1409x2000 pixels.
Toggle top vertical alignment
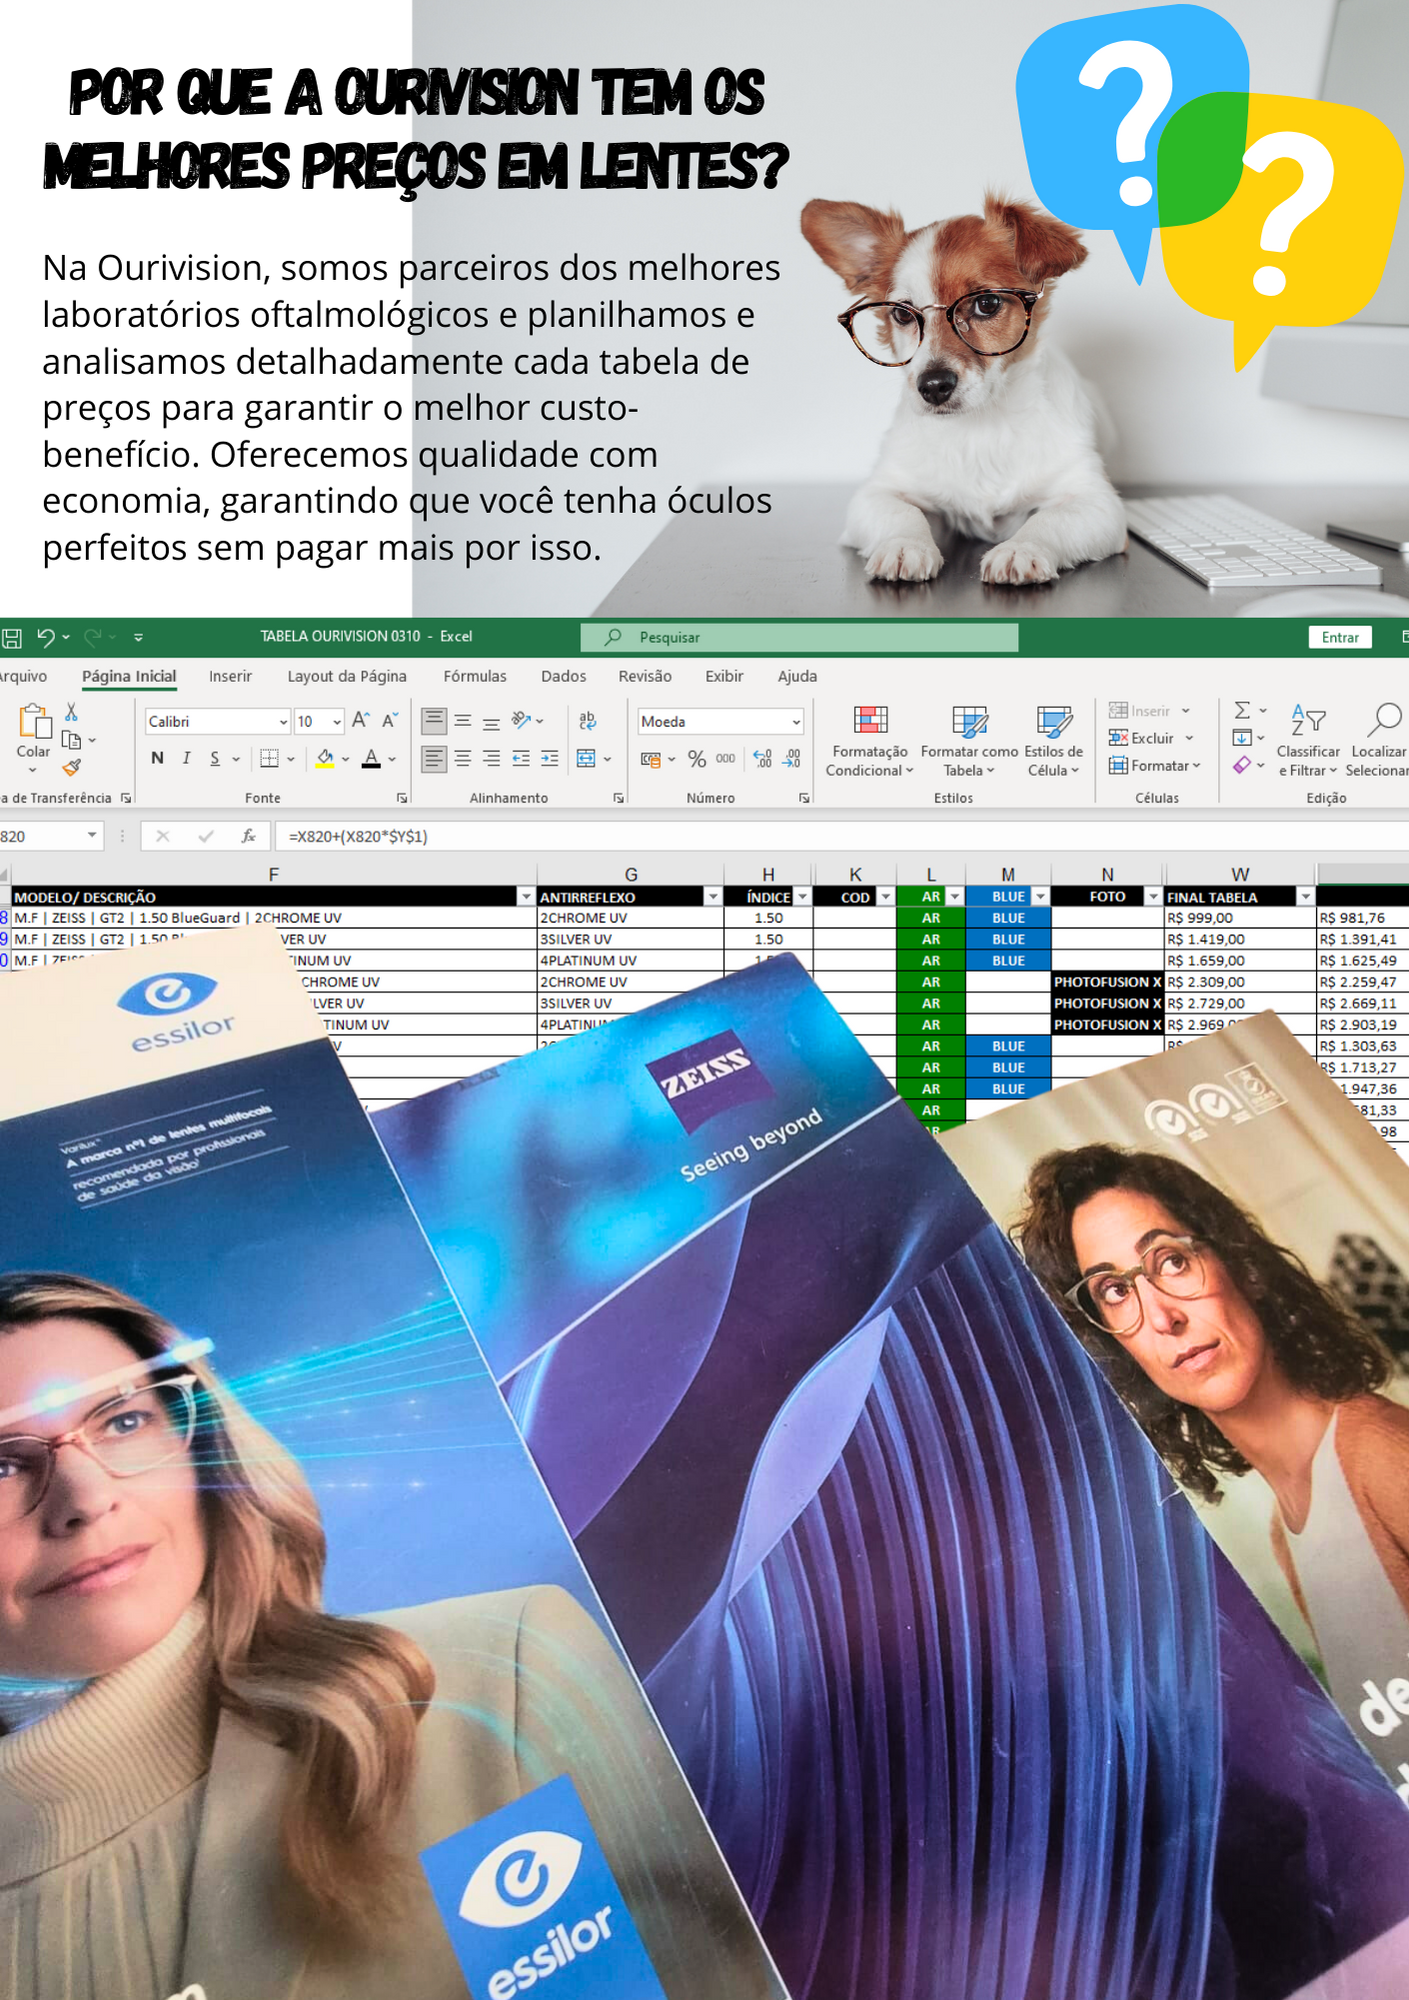coord(434,720)
